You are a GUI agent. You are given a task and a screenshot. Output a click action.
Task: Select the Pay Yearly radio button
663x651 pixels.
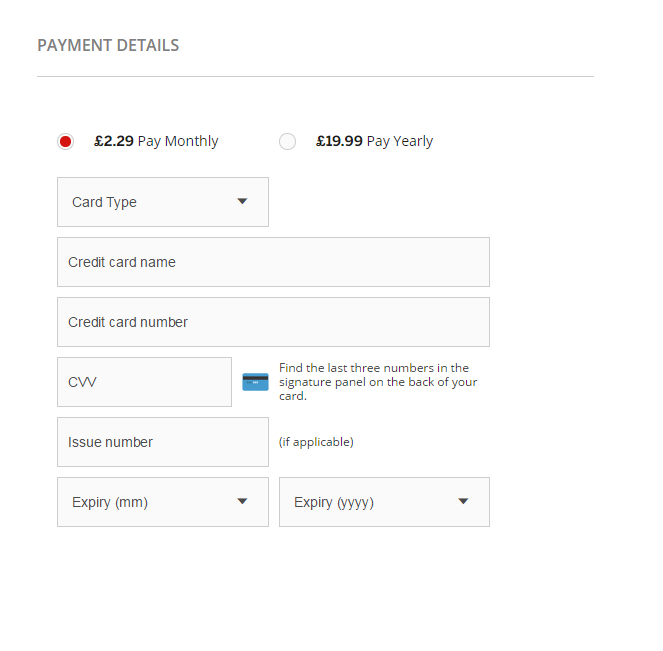[288, 142]
